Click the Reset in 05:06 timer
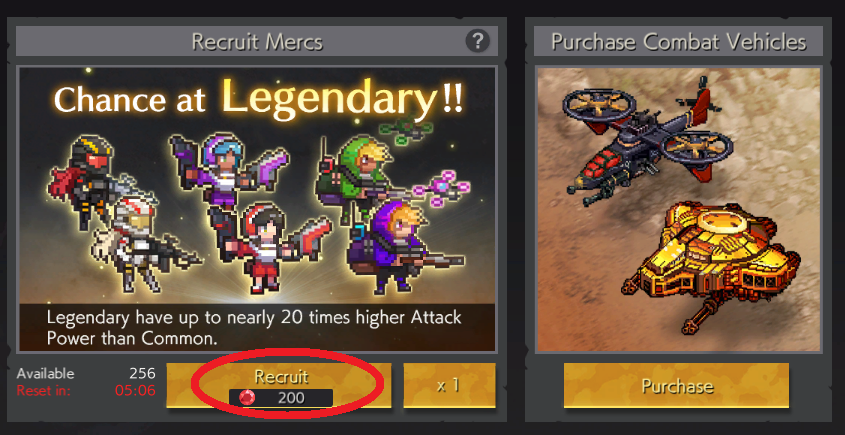The width and height of the screenshot is (845, 435). click(86, 390)
